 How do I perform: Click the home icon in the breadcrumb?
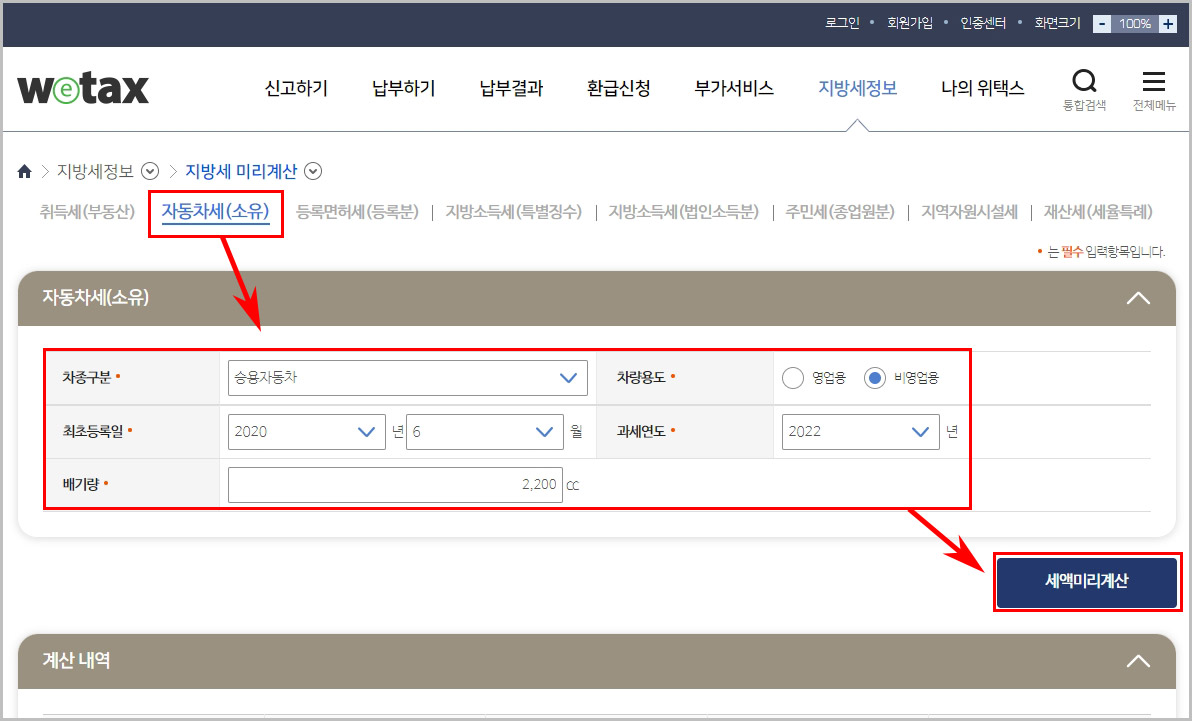point(24,171)
